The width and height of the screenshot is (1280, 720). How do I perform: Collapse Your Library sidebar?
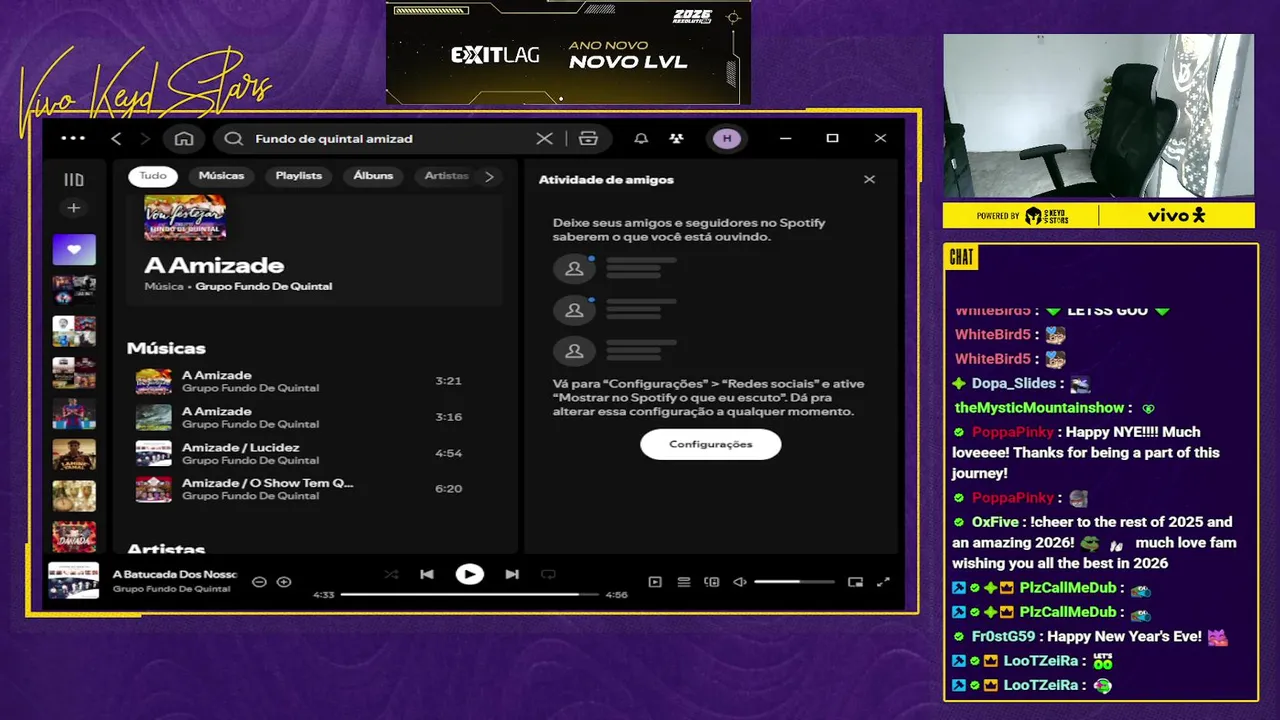click(x=74, y=180)
